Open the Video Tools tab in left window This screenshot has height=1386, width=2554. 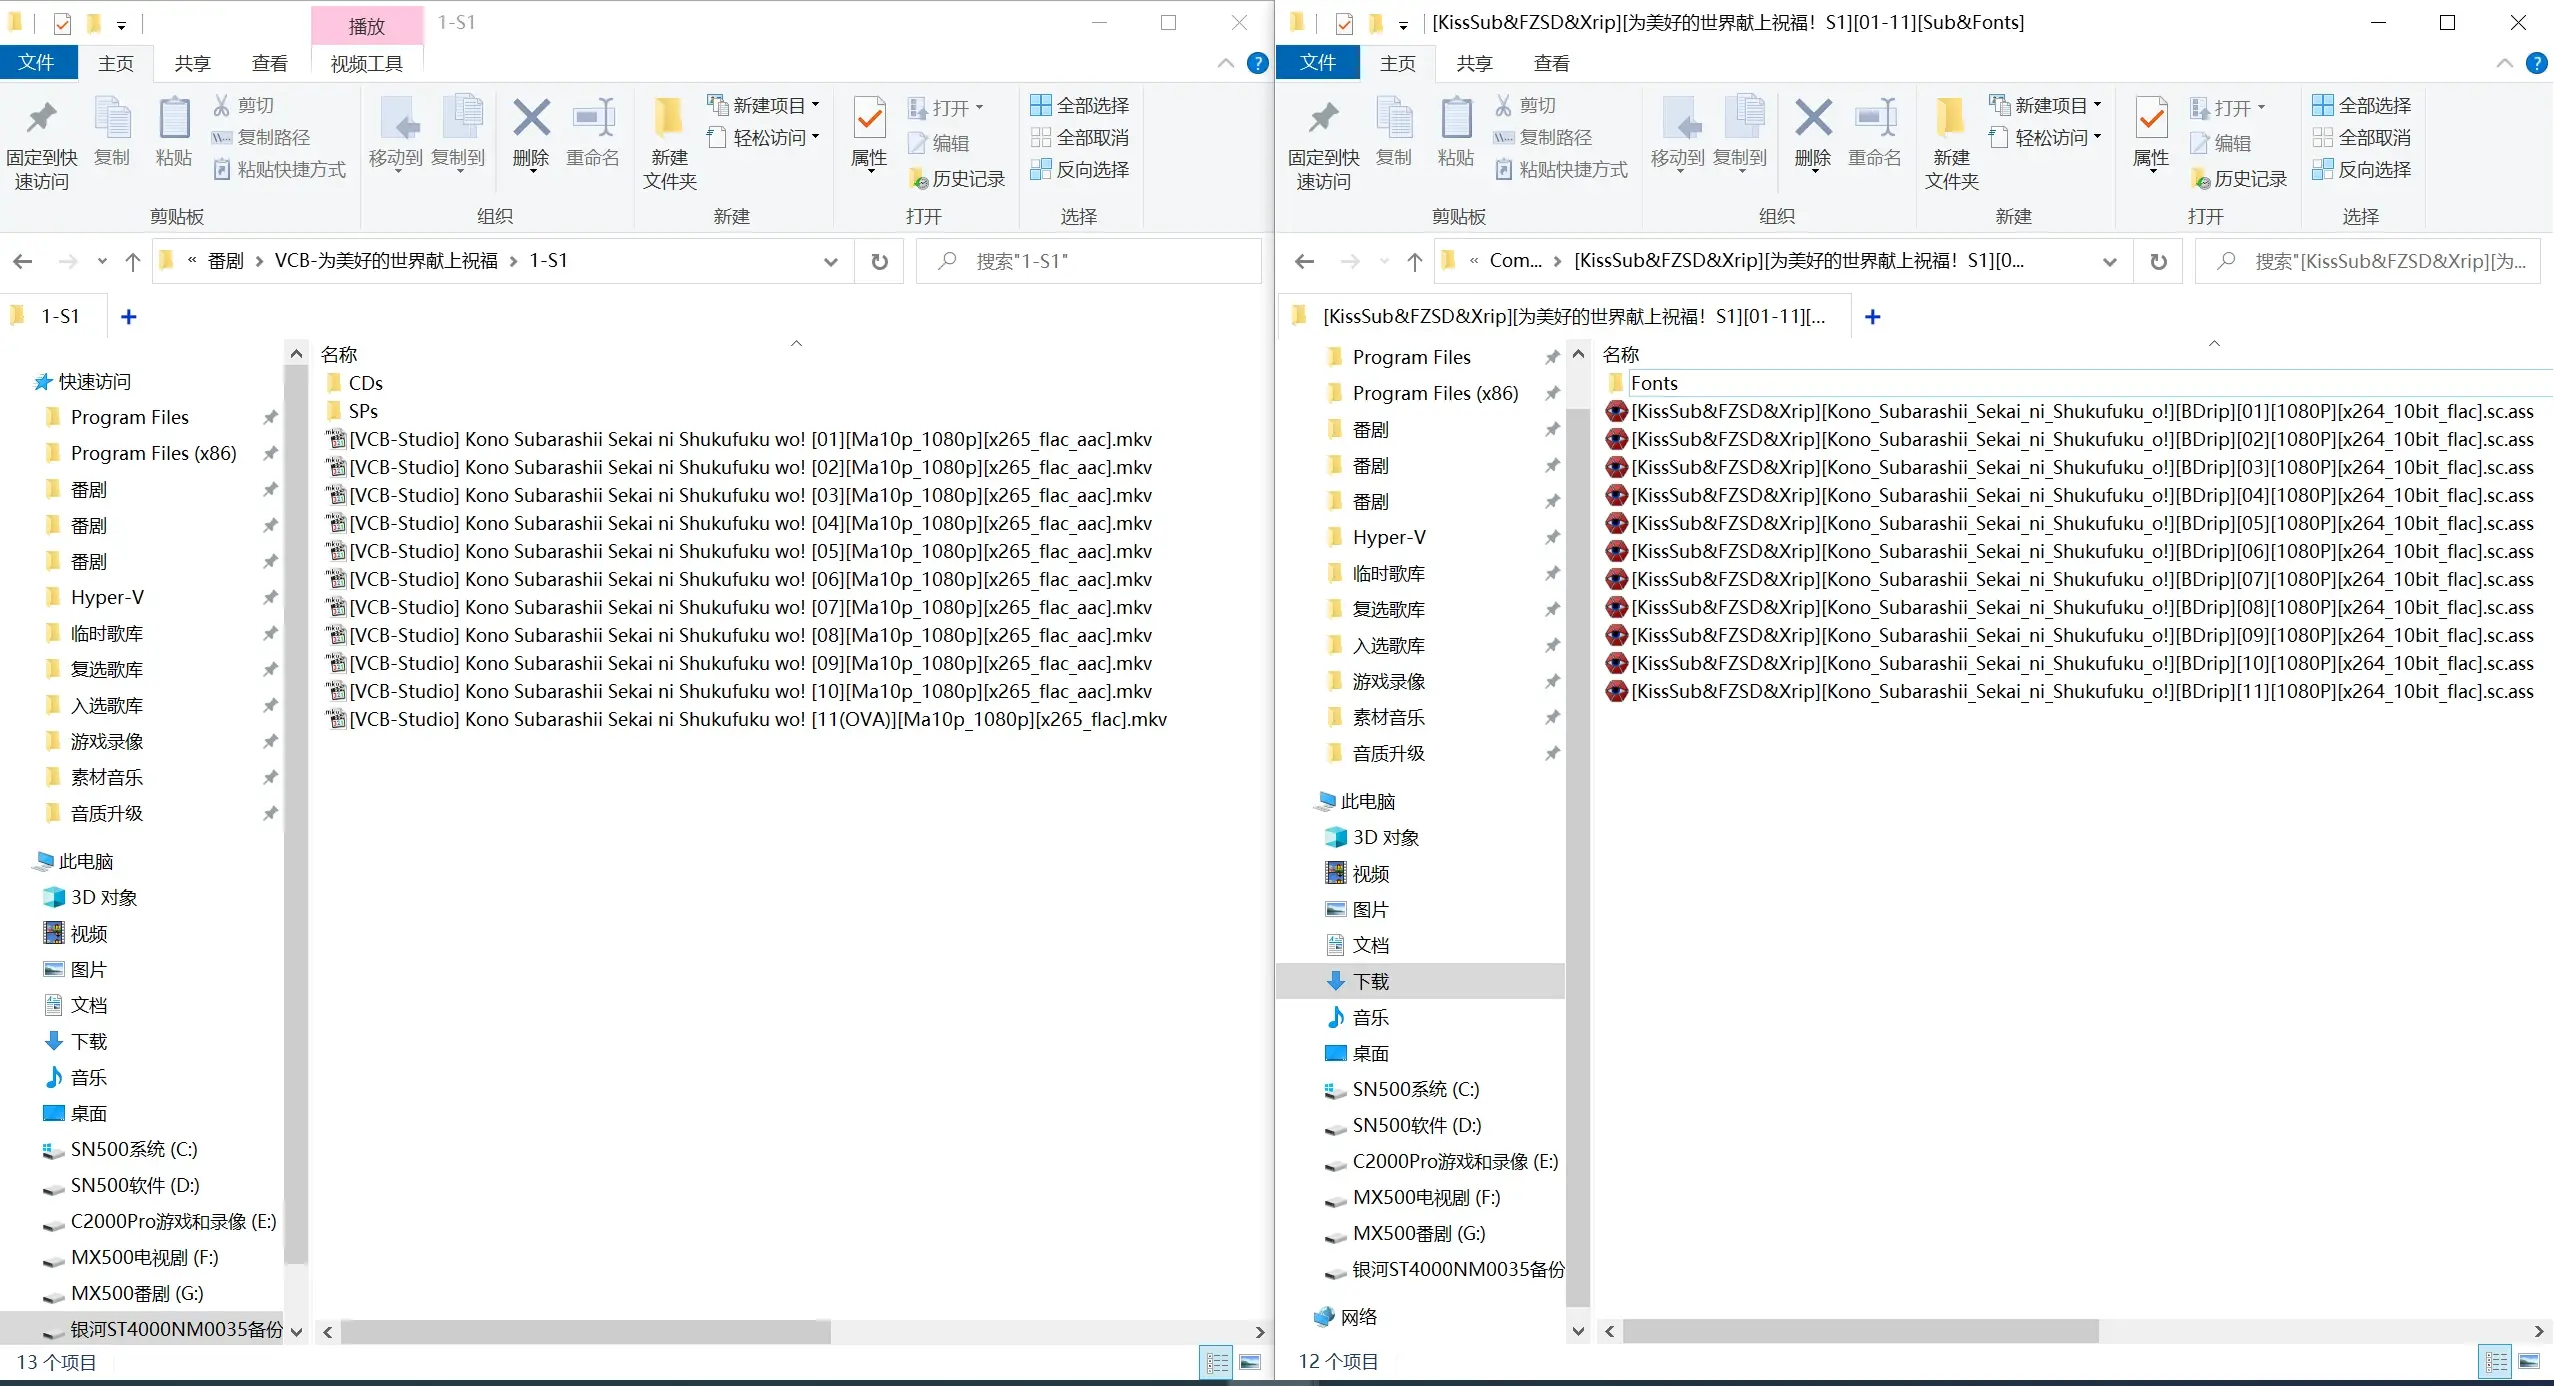click(x=366, y=63)
